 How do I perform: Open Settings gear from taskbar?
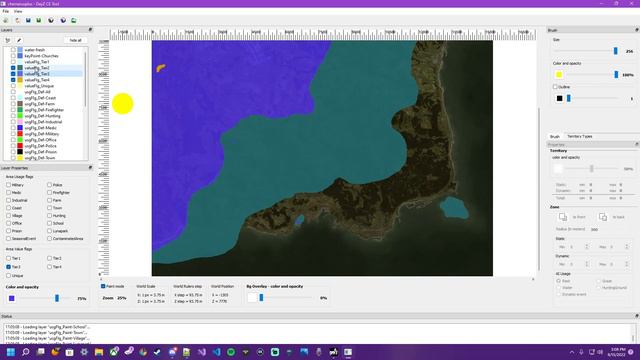pyautogui.click(x=84, y=352)
